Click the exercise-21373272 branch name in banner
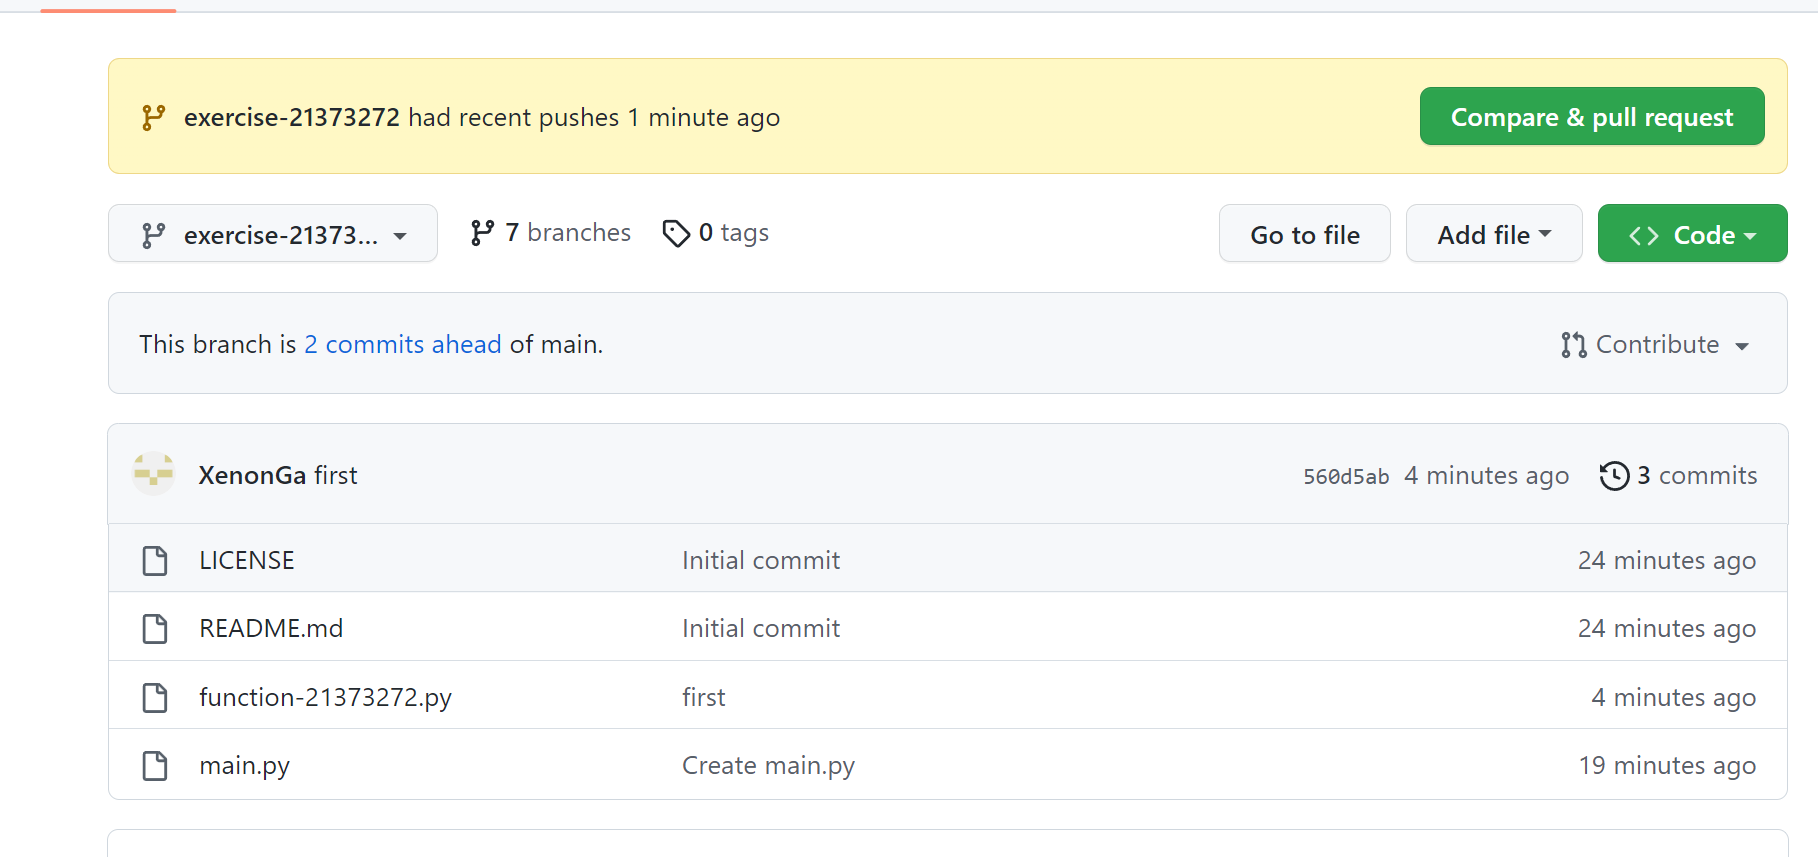 (292, 117)
